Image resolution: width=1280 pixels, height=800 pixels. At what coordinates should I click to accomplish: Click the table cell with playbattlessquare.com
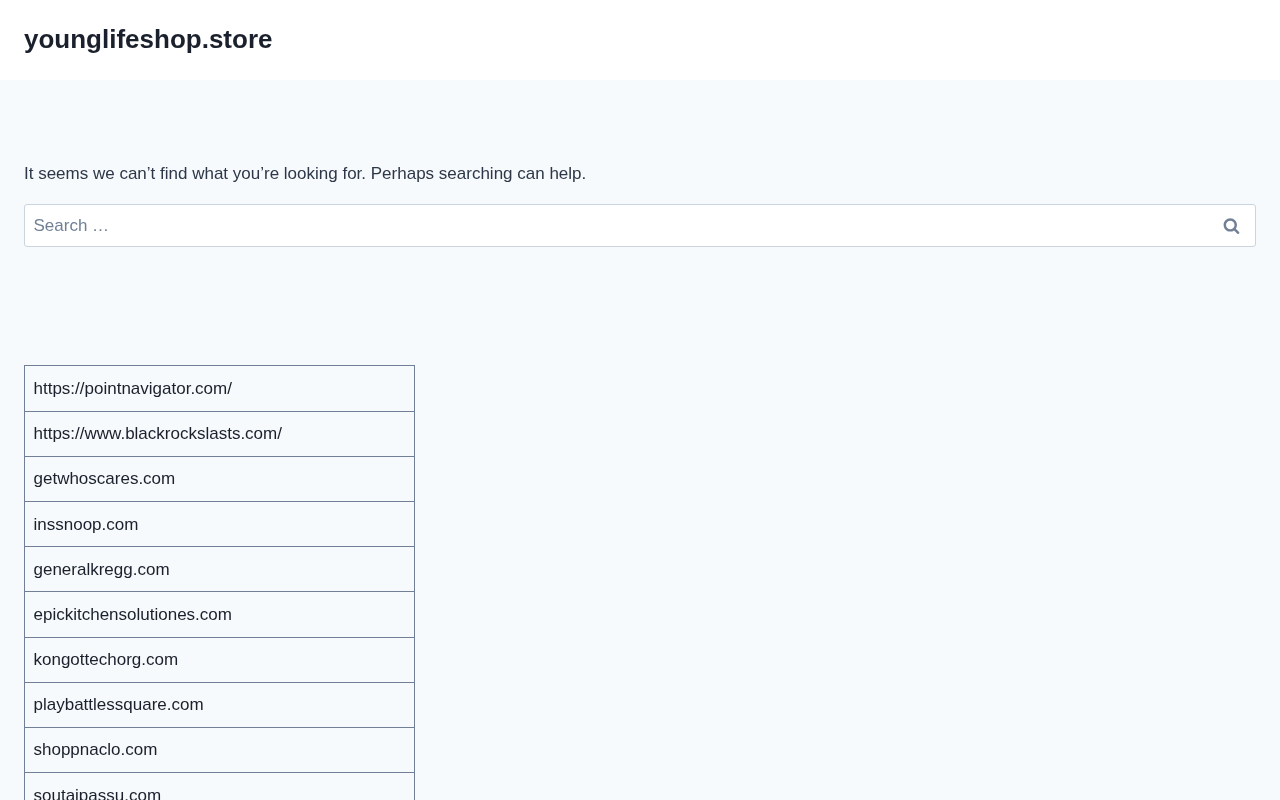pos(219,705)
